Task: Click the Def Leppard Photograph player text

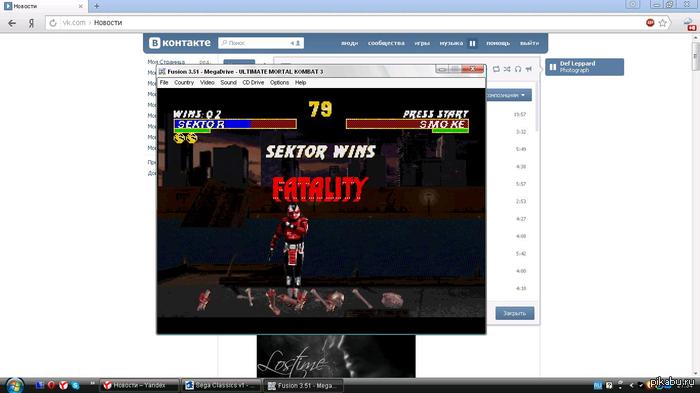Action: pos(577,67)
